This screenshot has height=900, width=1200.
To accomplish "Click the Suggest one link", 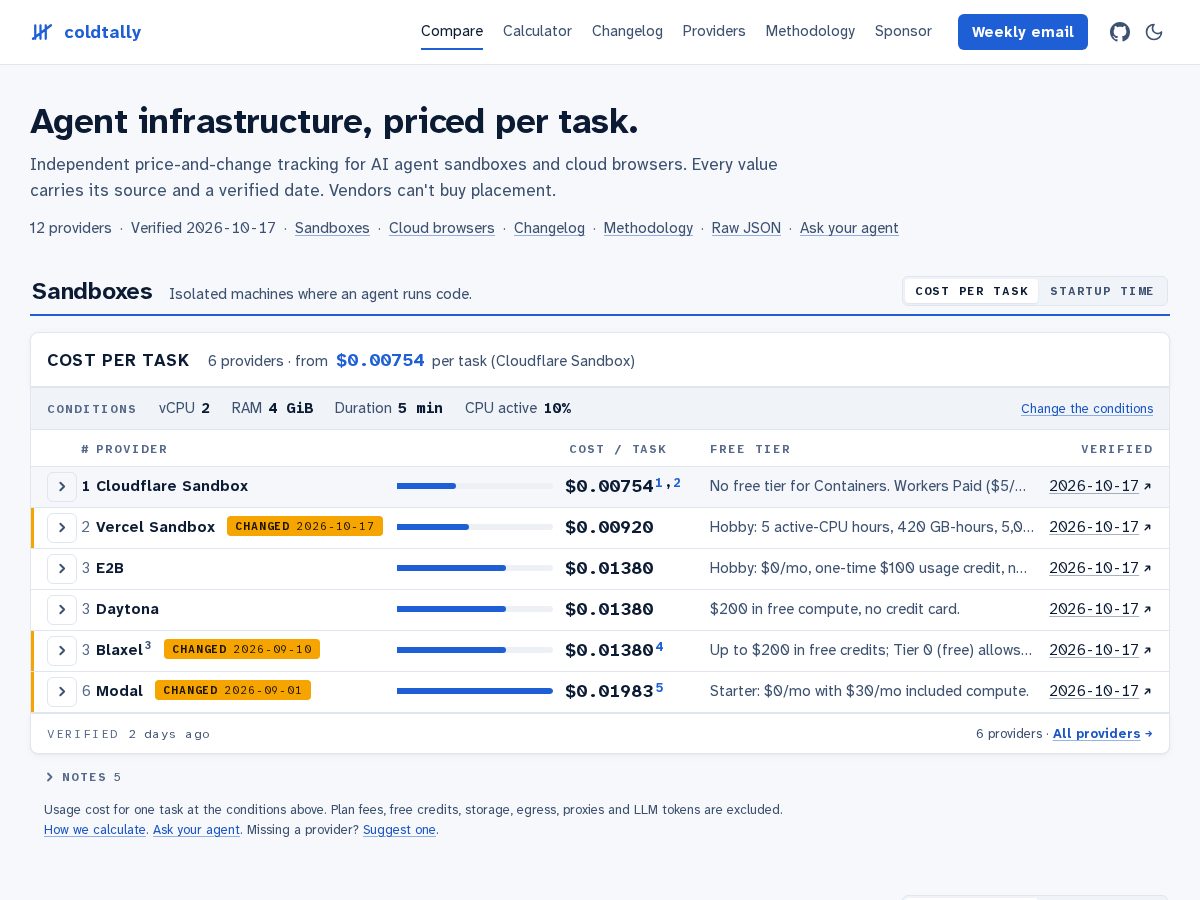I will (399, 830).
